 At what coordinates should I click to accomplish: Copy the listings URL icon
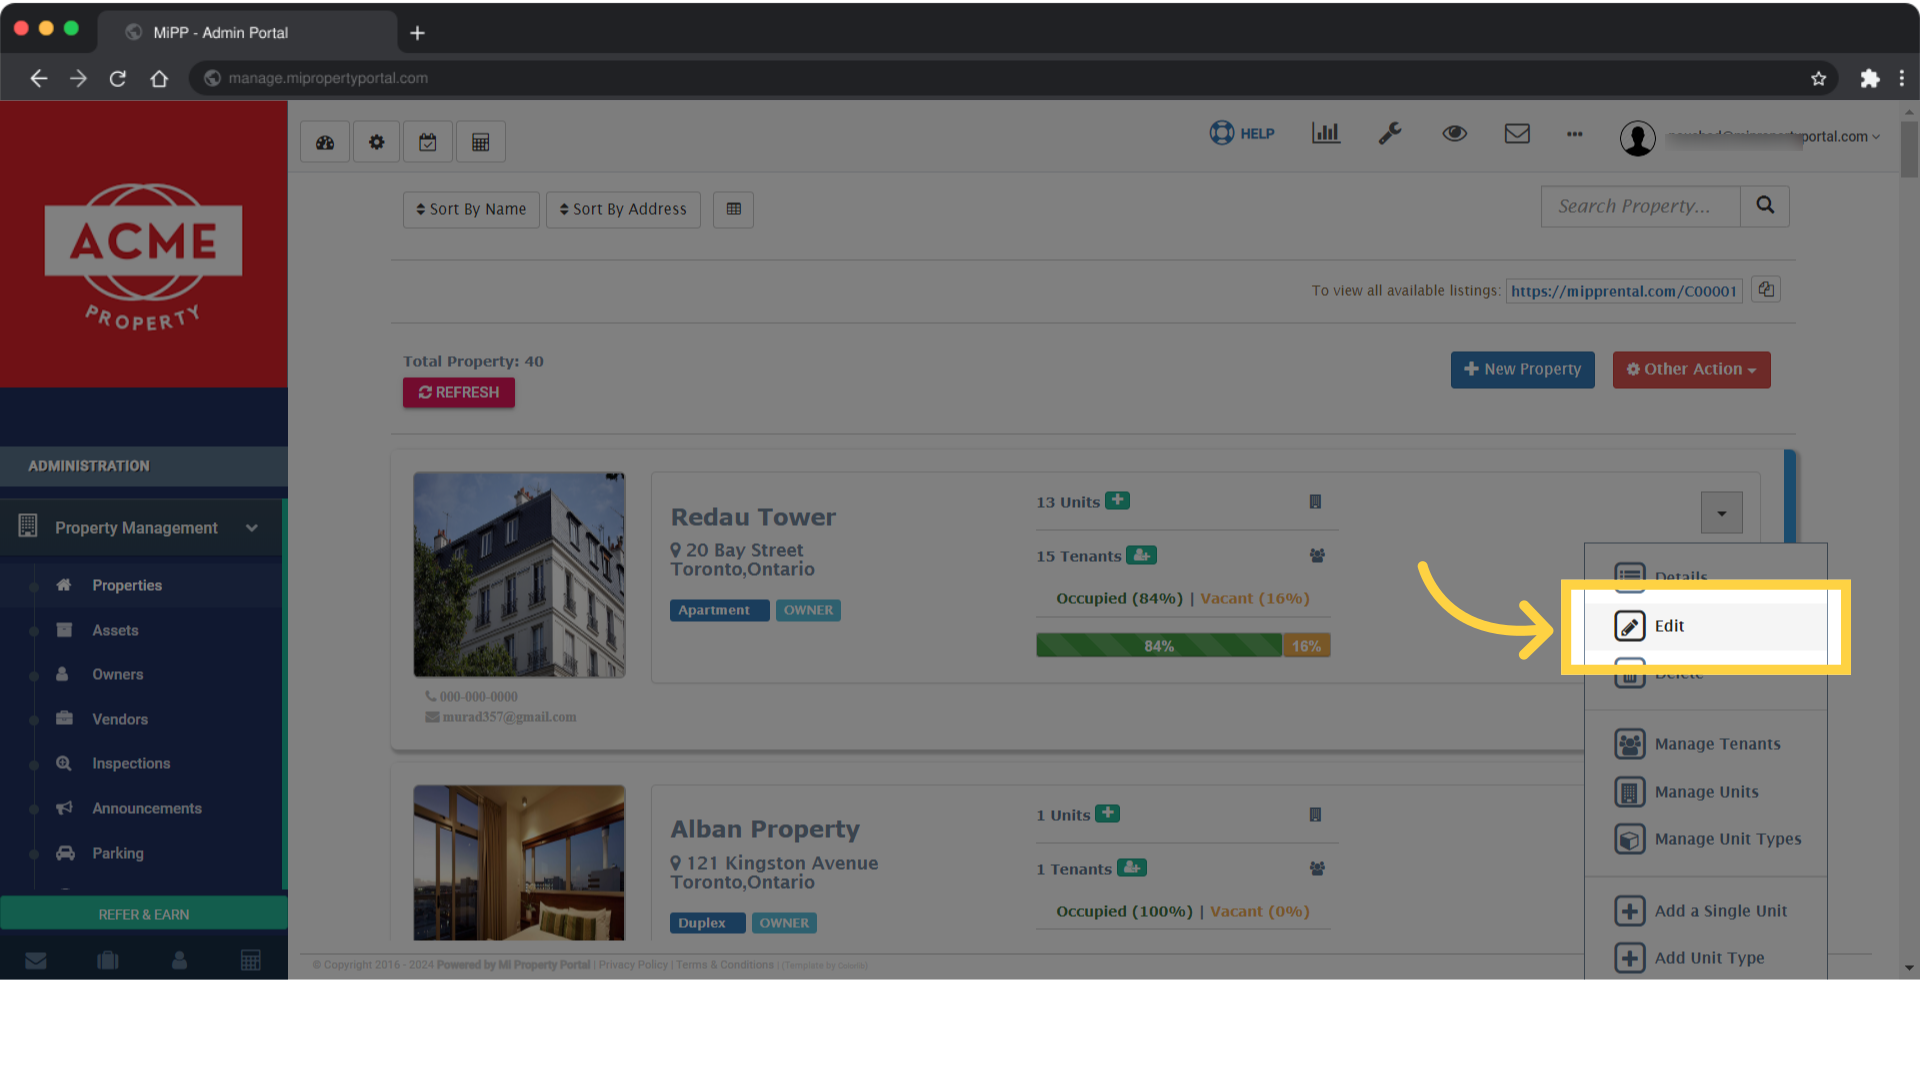(x=1766, y=290)
